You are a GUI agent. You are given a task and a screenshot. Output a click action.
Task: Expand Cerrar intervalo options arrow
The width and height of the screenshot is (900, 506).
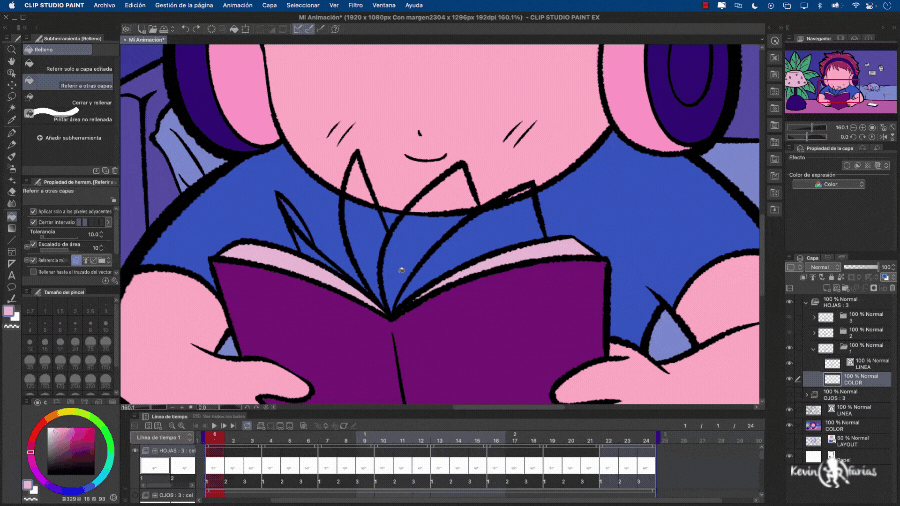pos(108,222)
